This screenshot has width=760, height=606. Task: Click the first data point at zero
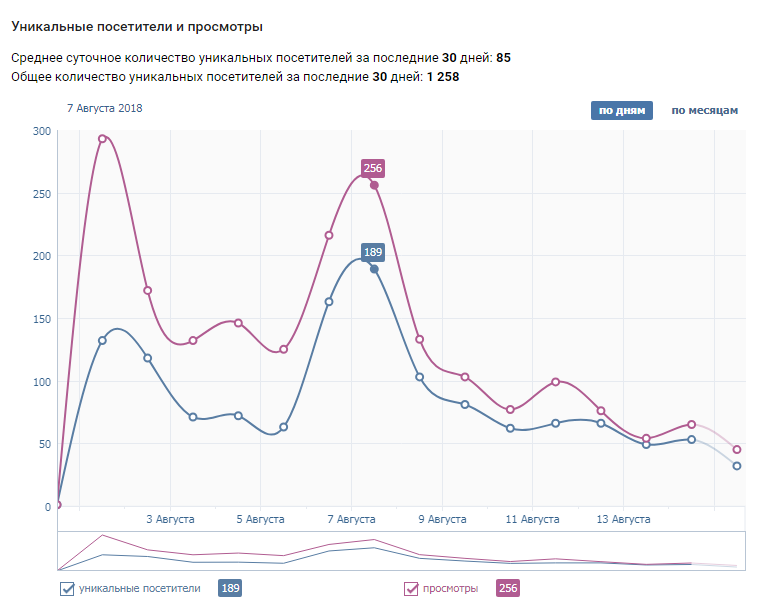coord(58,504)
